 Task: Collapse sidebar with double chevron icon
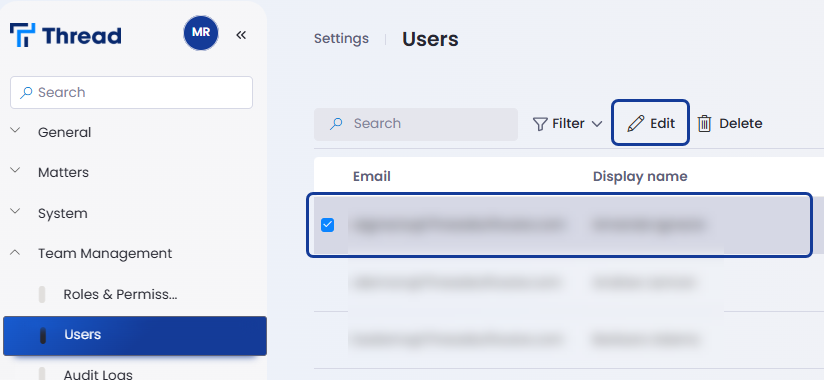click(x=241, y=35)
